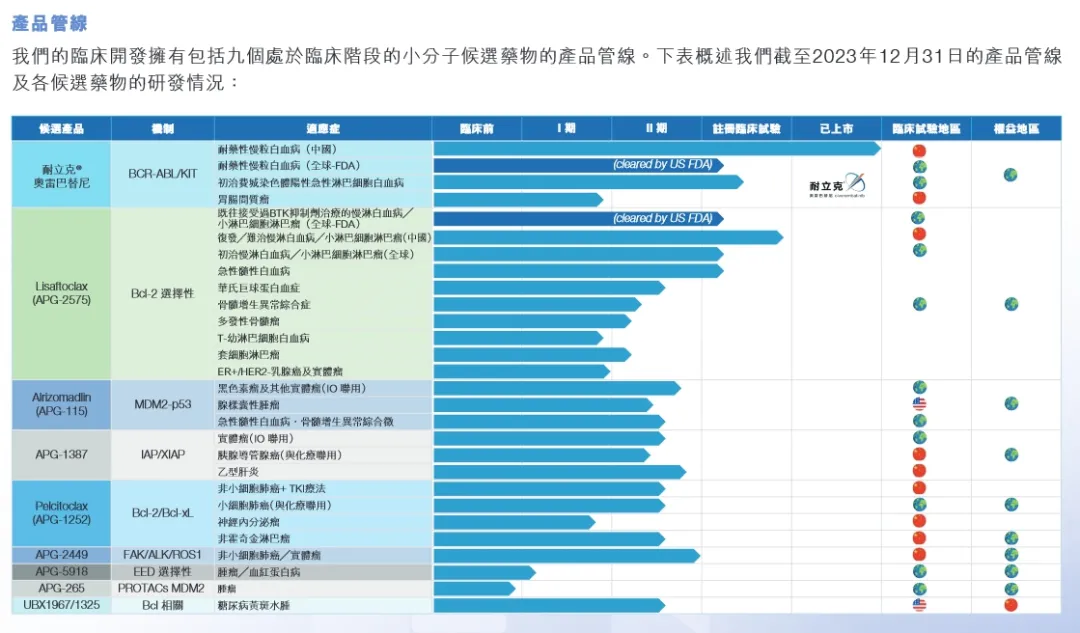Click the BCR-ABL/KIT mechanism cell

tap(162, 174)
